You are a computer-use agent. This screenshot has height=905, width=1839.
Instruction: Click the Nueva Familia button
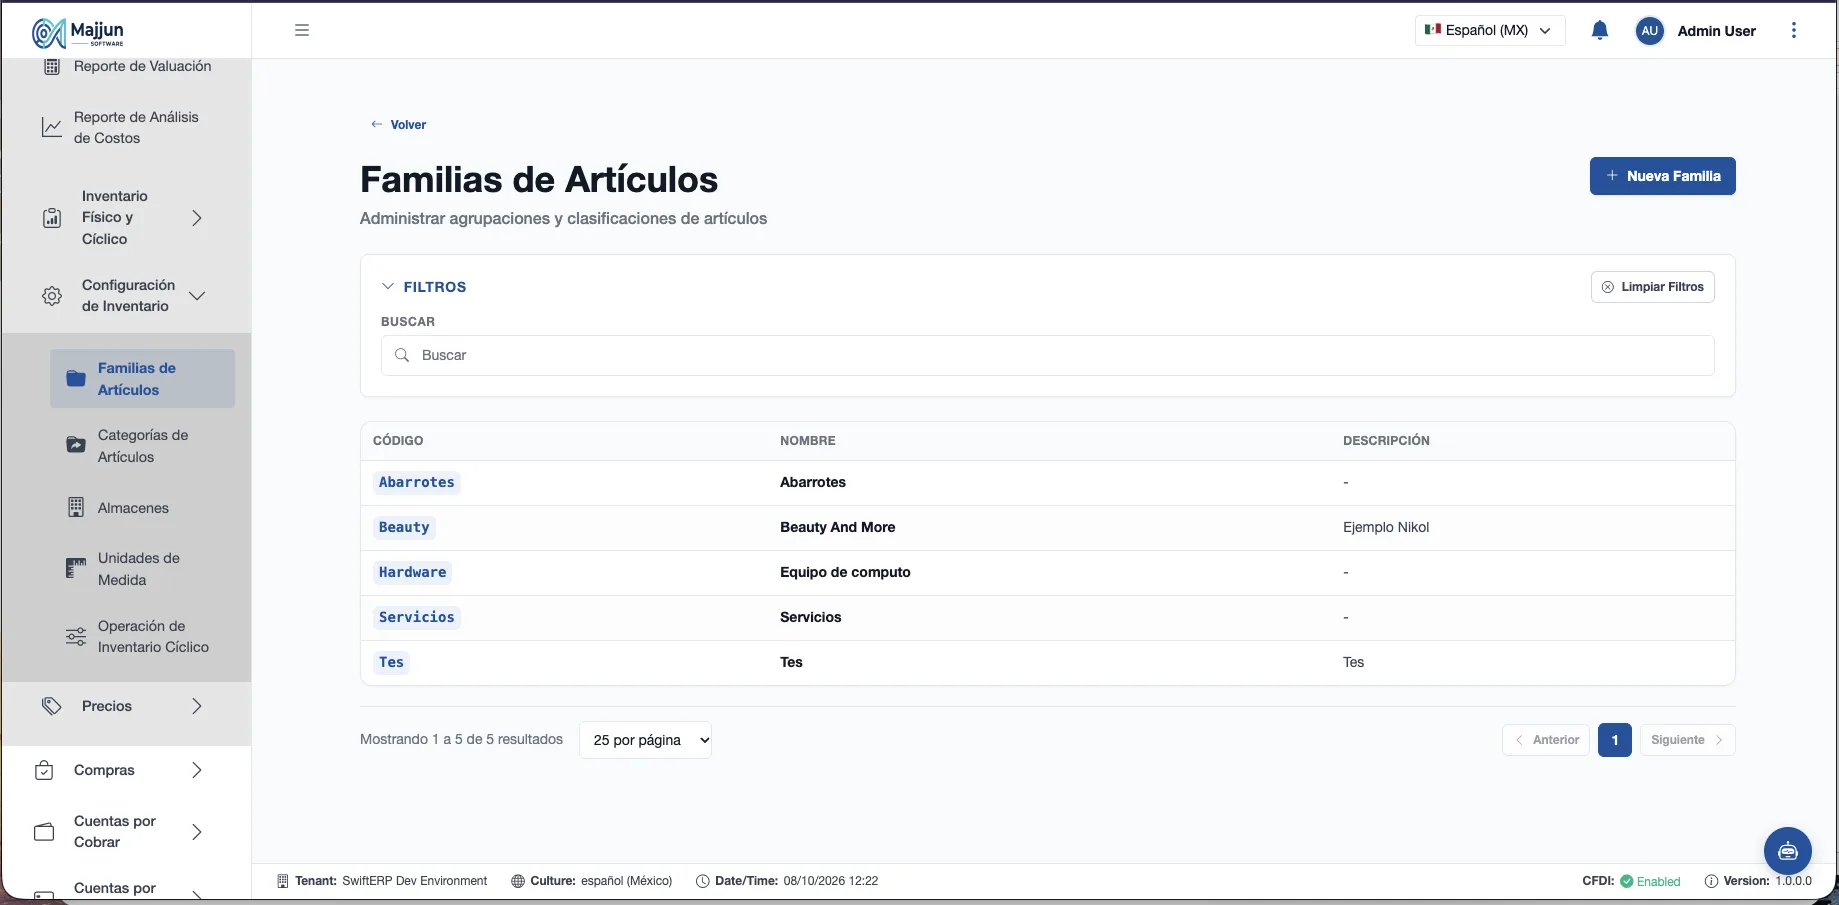click(x=1662, y=176)
